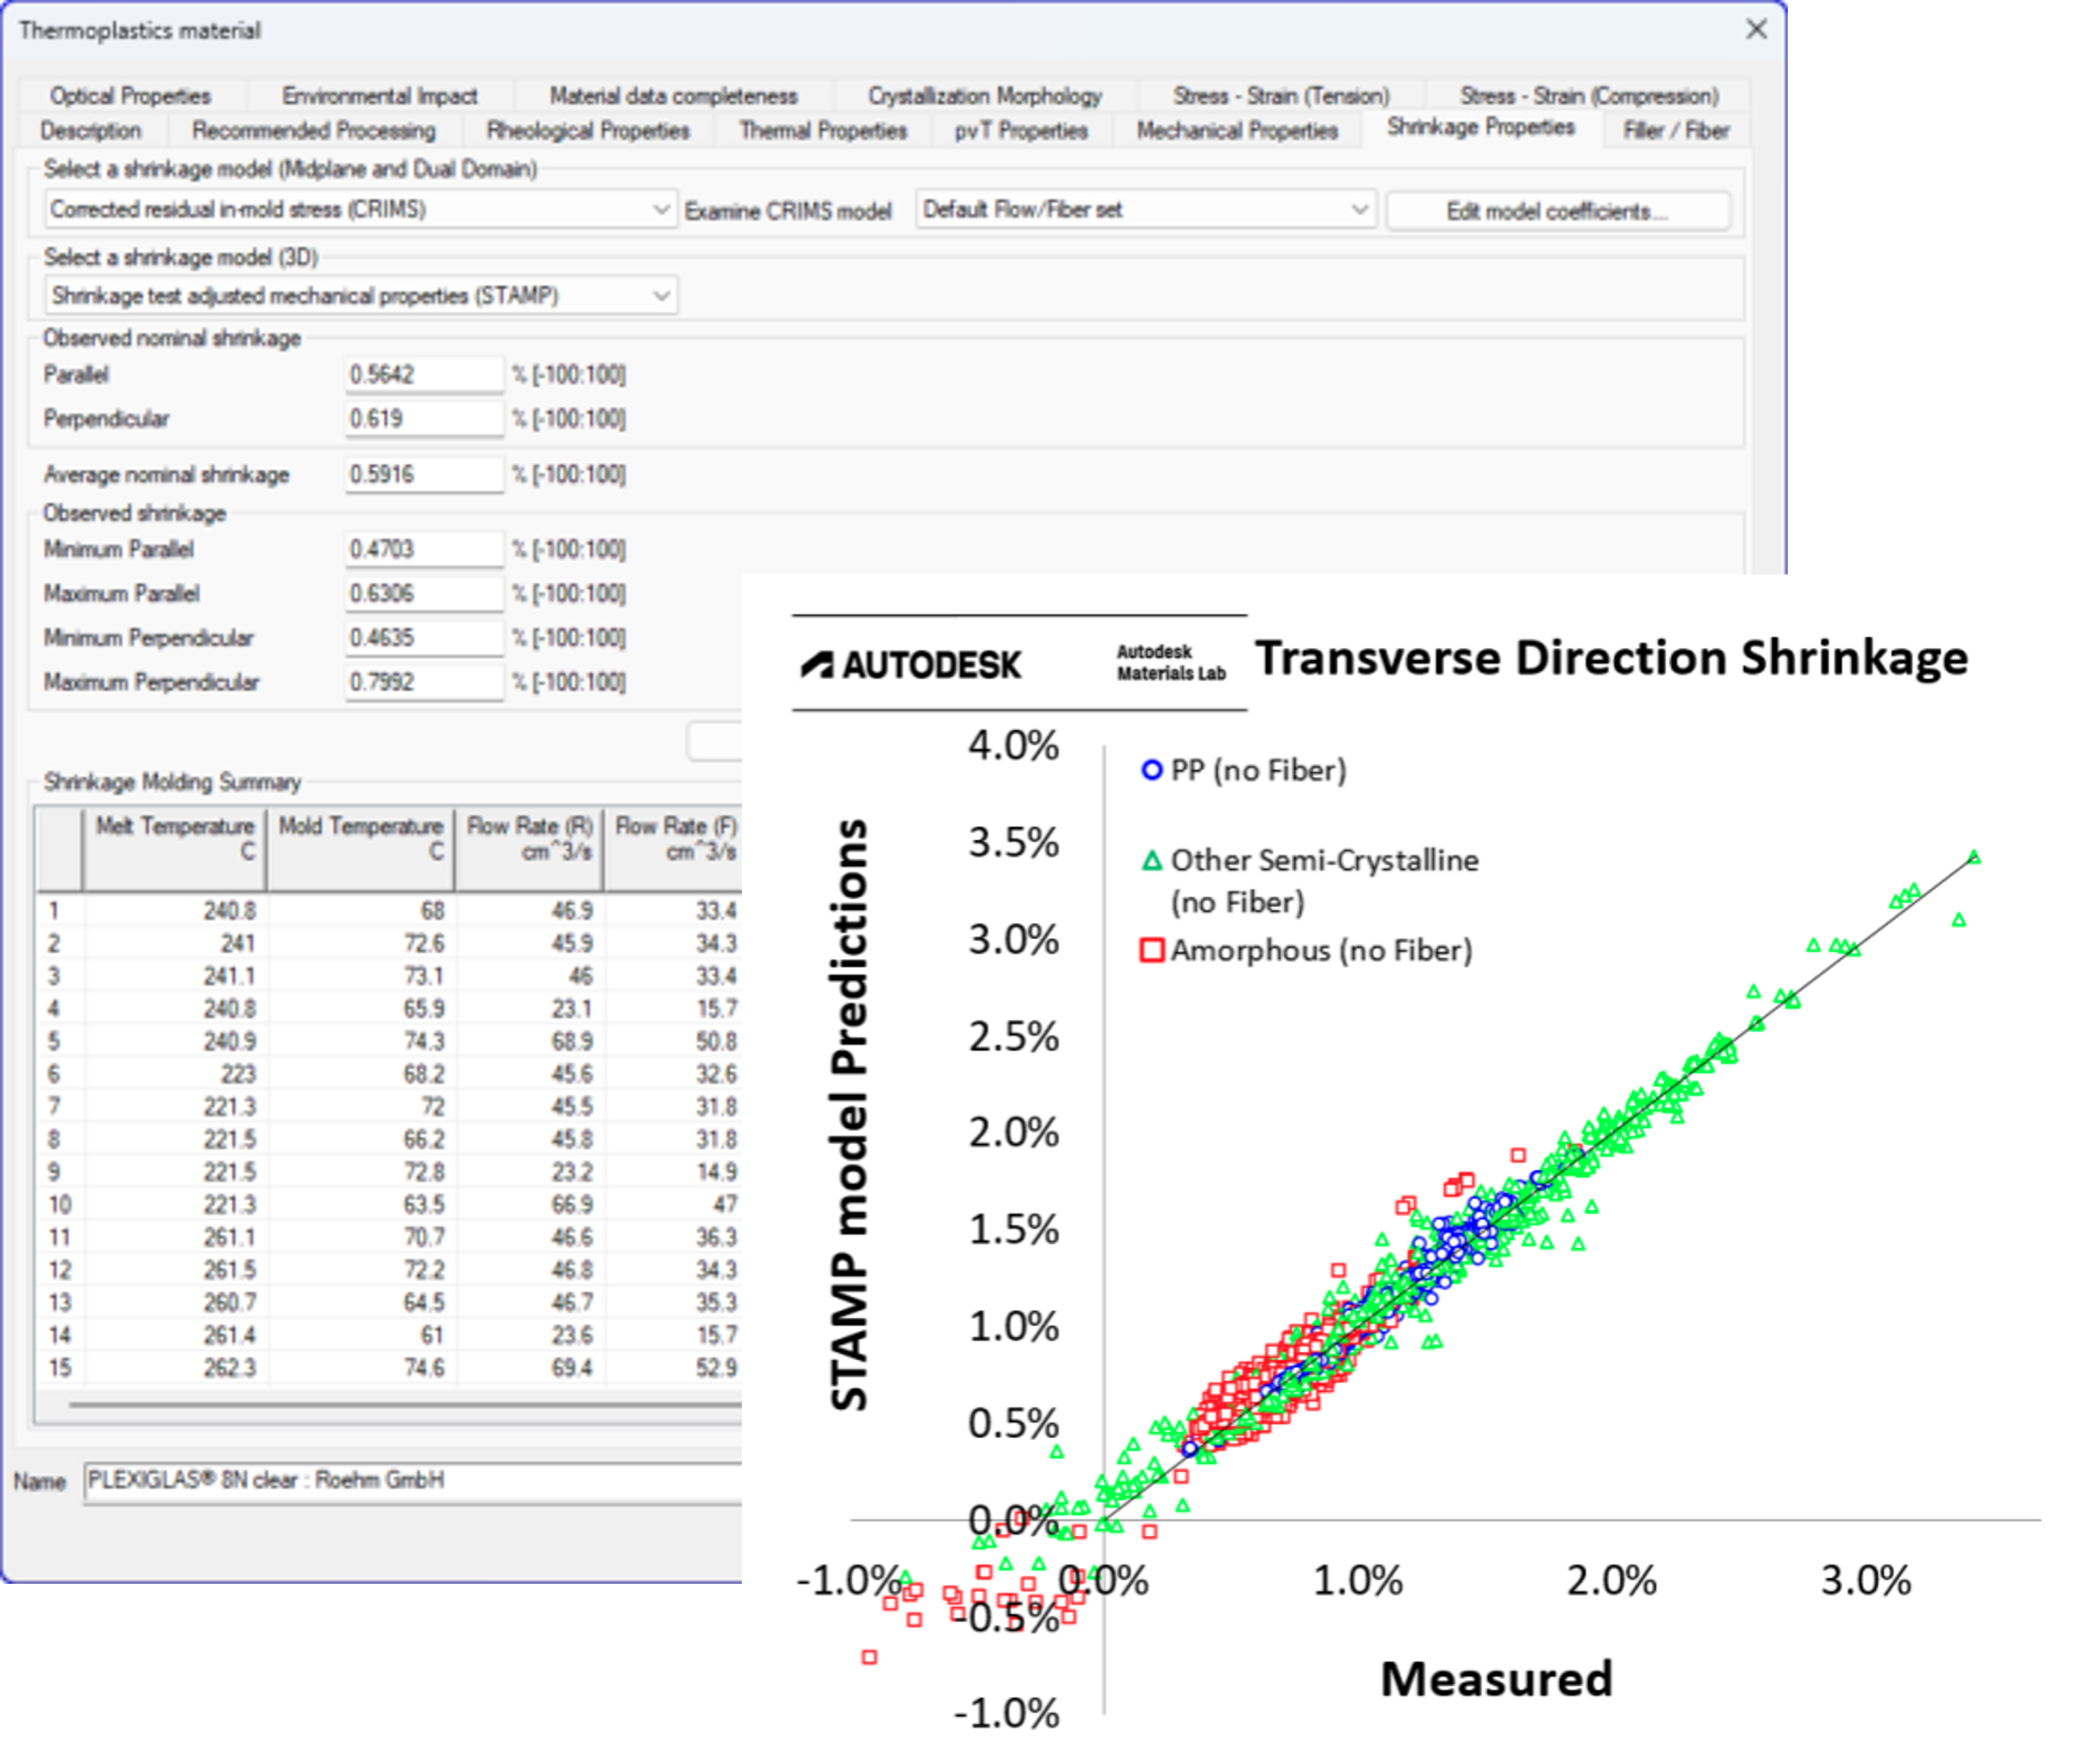Click Edit model coefficients button

1557,211
